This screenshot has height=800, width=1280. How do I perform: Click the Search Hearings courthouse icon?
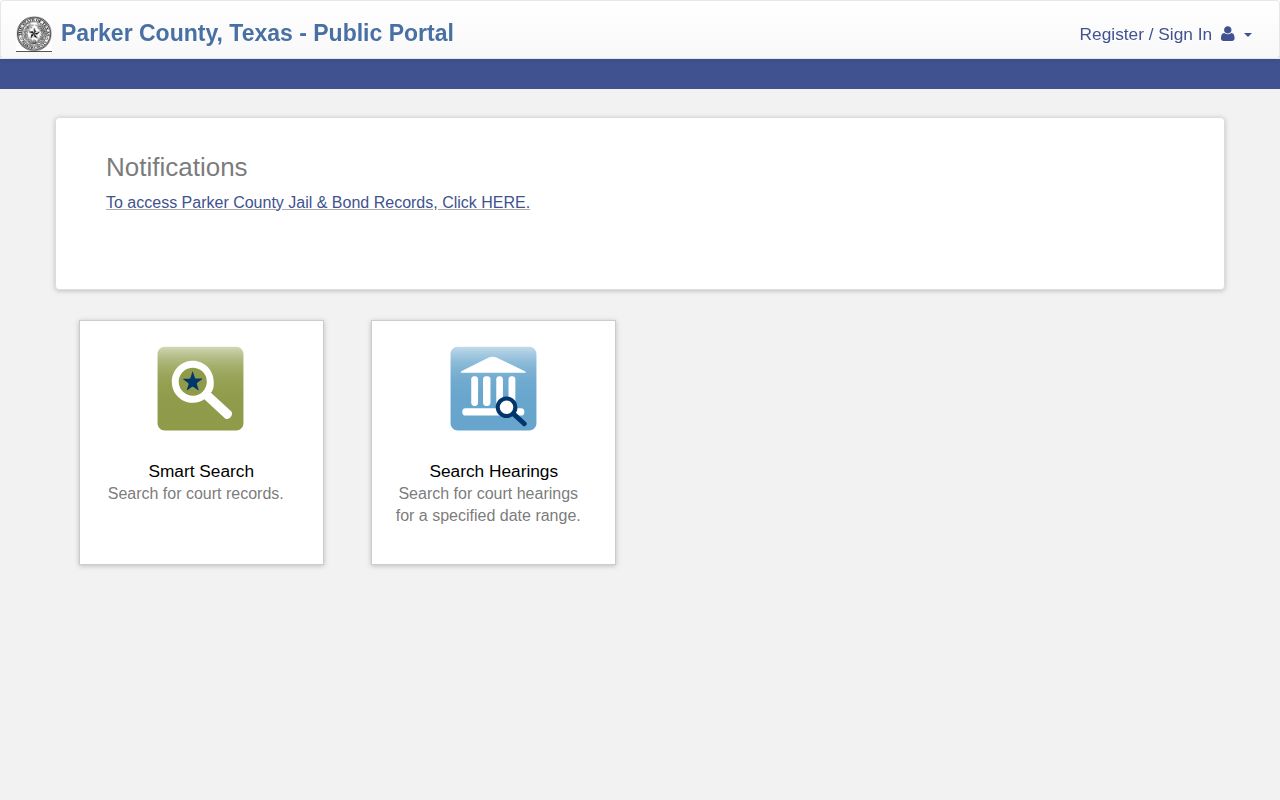pos(493,389)
